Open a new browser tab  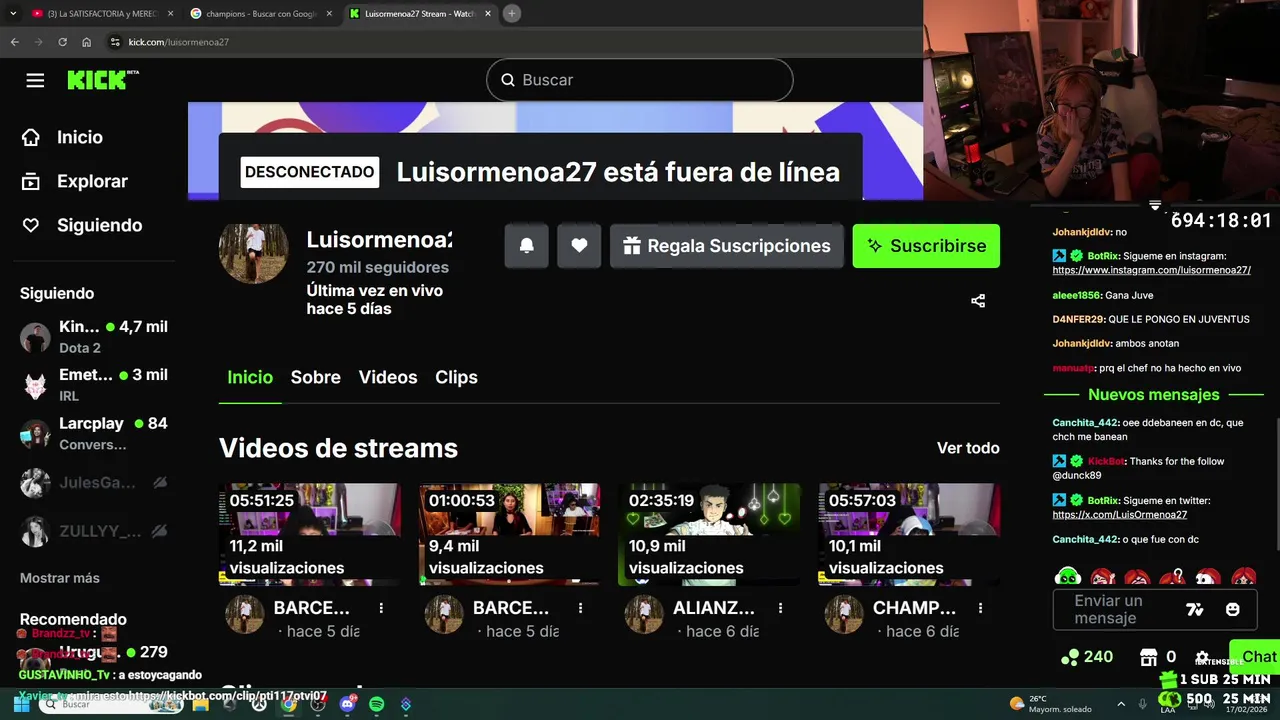tap(511, 13)
